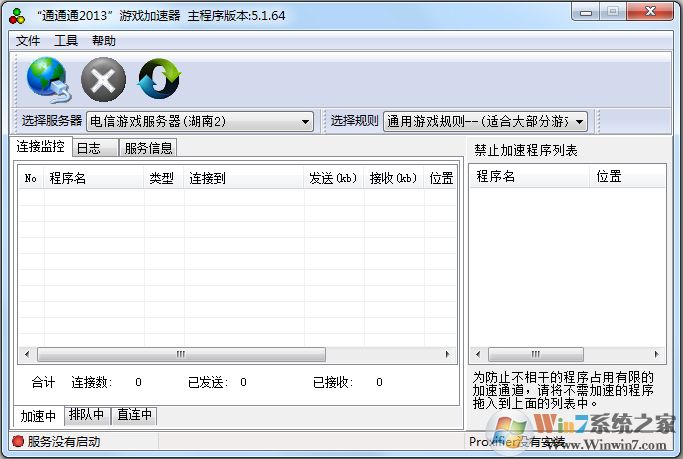Select the 直连中 bottom tab

click(134, 415)
